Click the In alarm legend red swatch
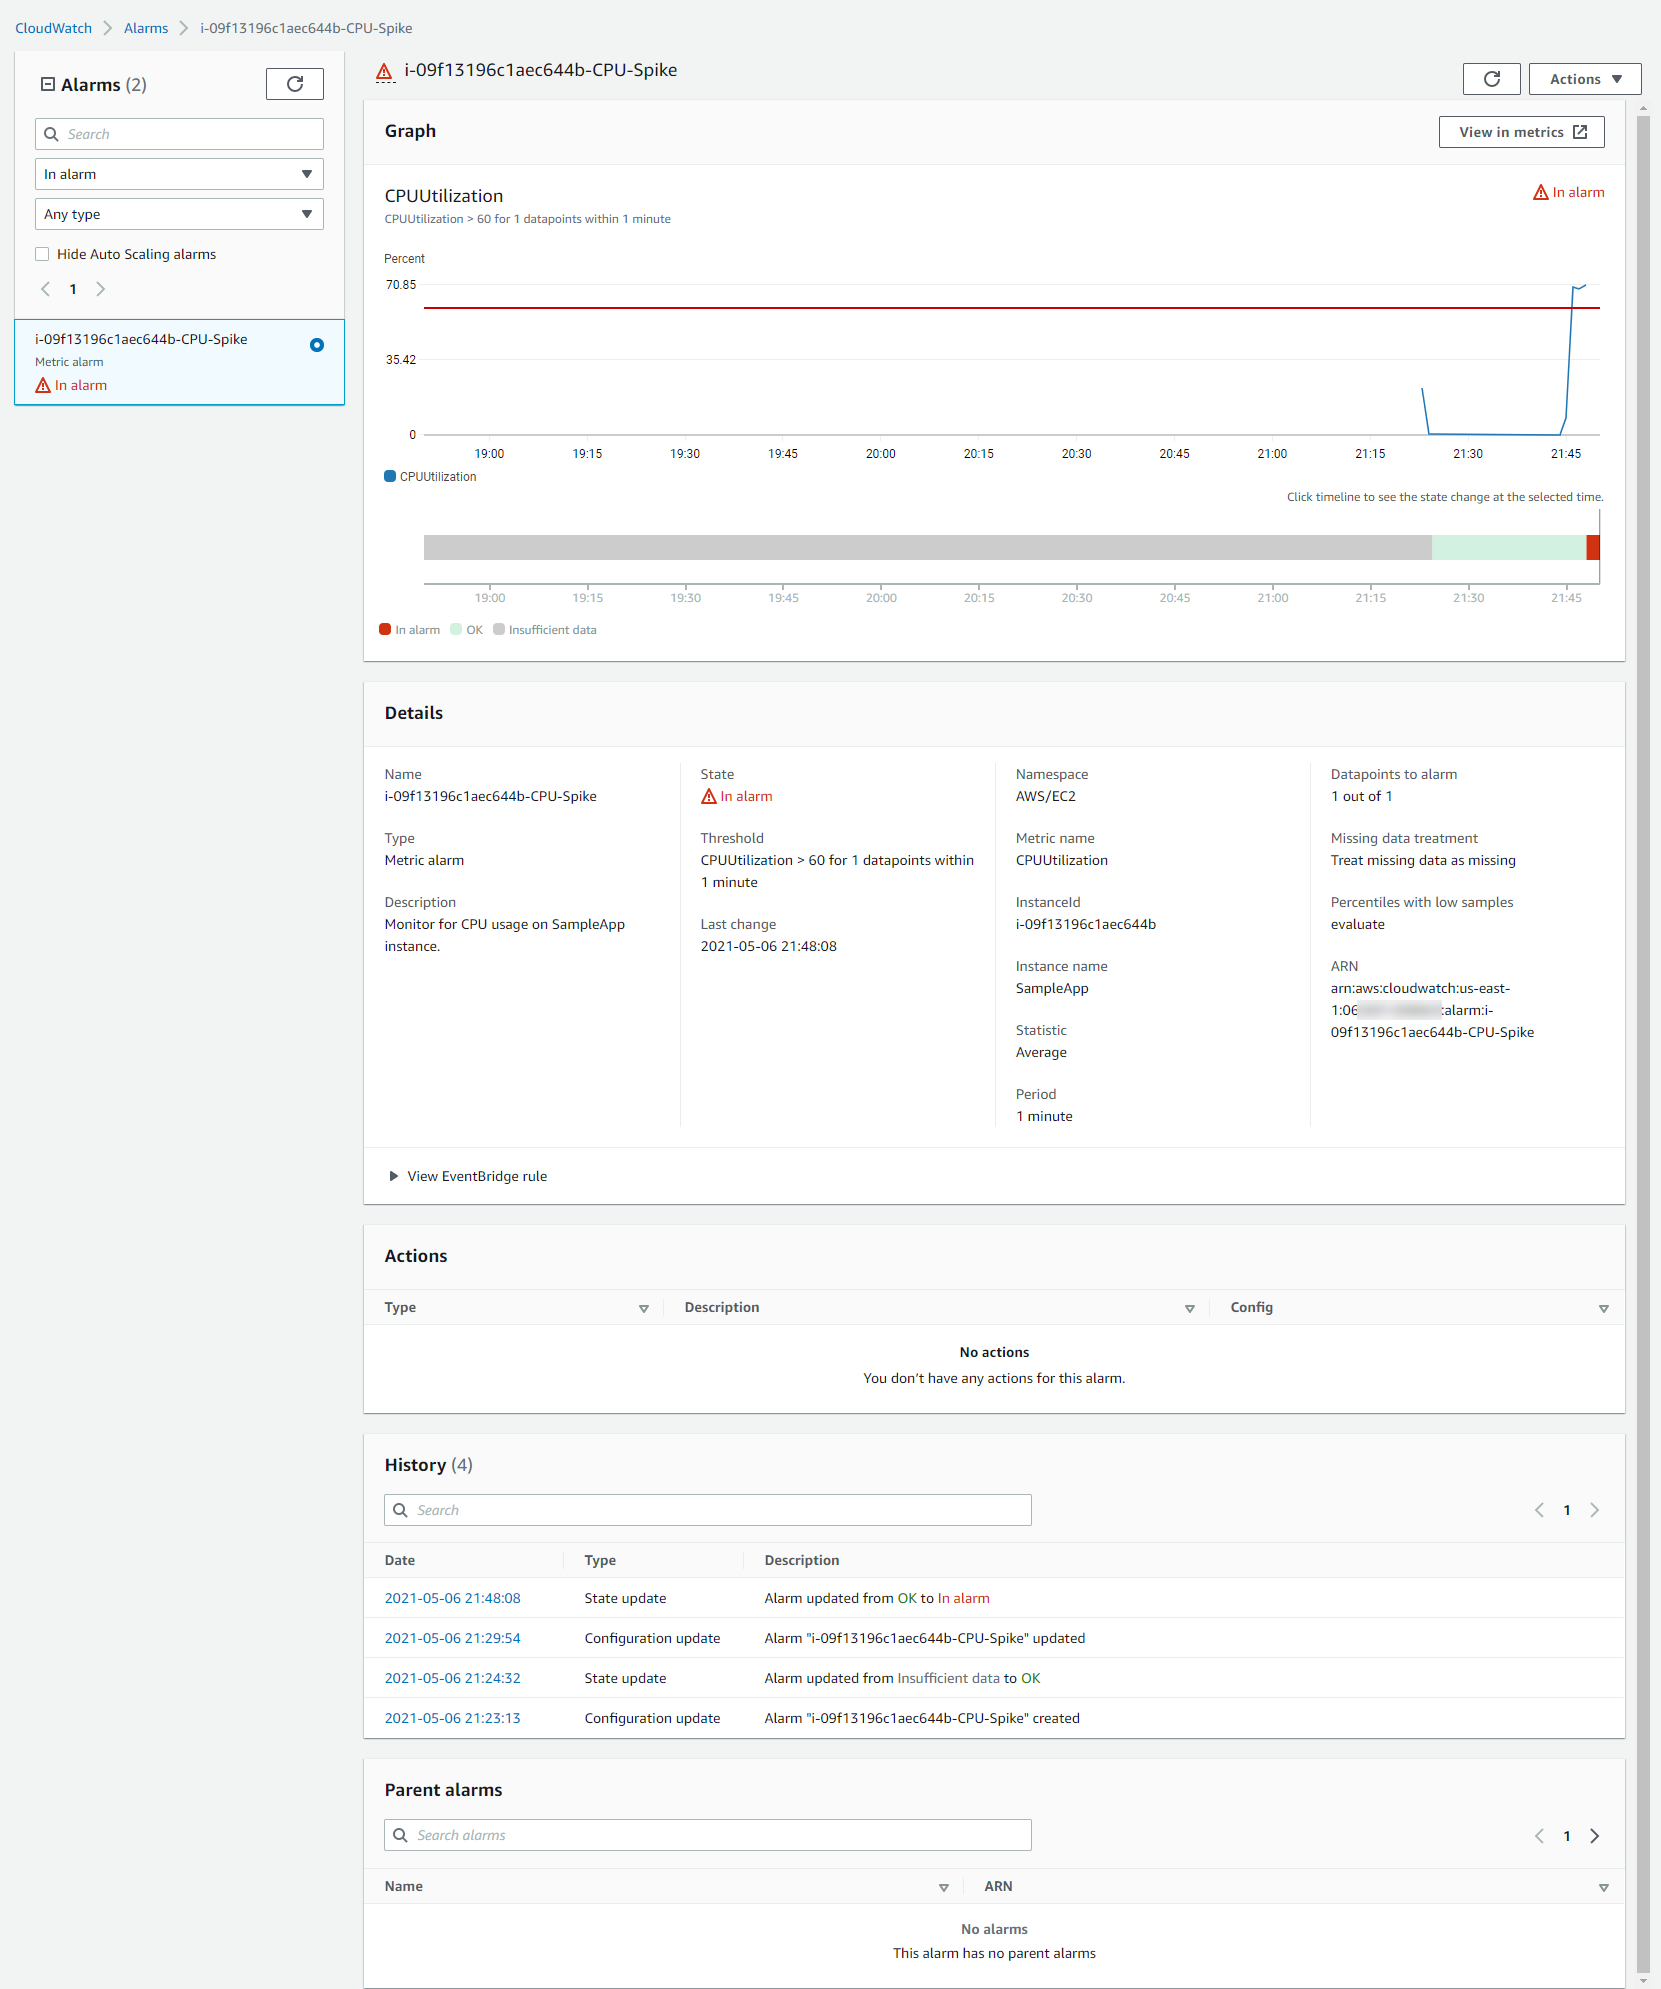This screenshot has width=1661, height=1989. 385,629
